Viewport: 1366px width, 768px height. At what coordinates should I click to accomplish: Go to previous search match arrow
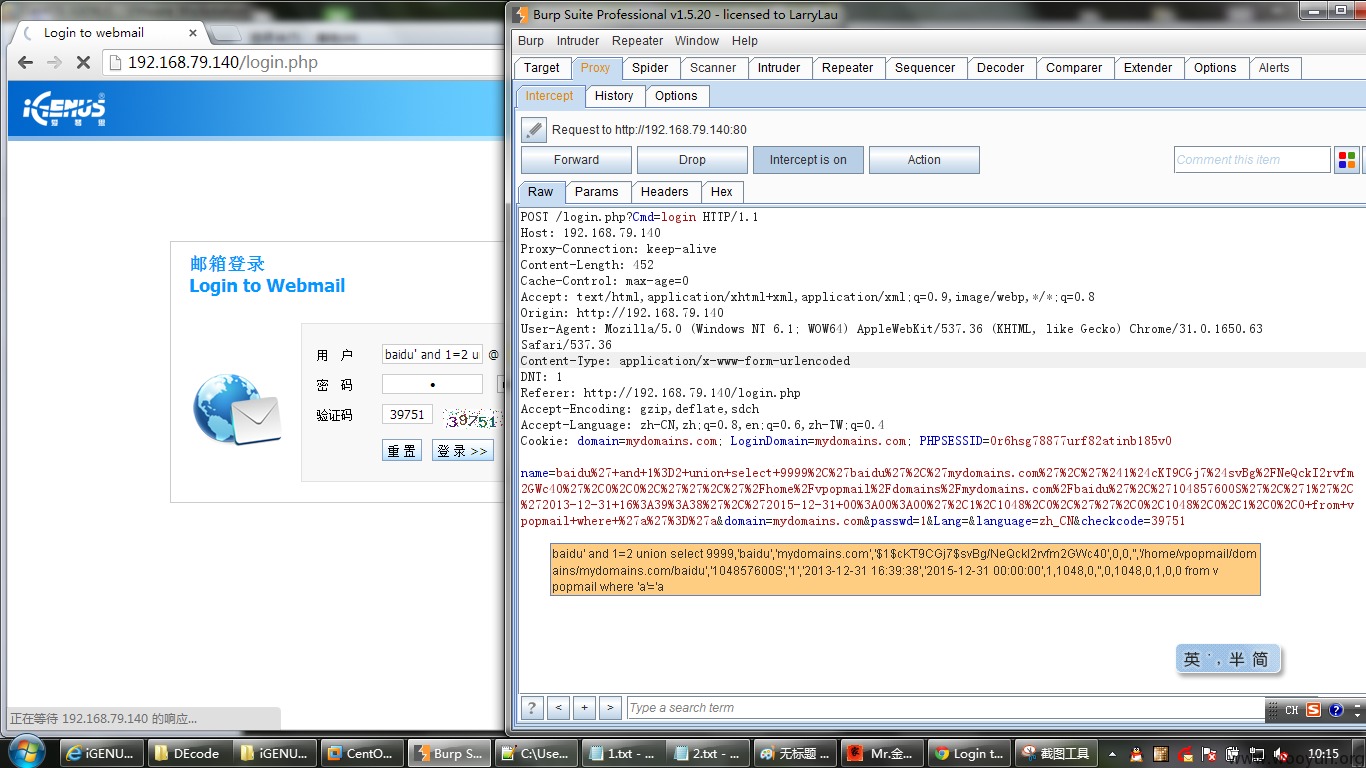pos(559,707)
